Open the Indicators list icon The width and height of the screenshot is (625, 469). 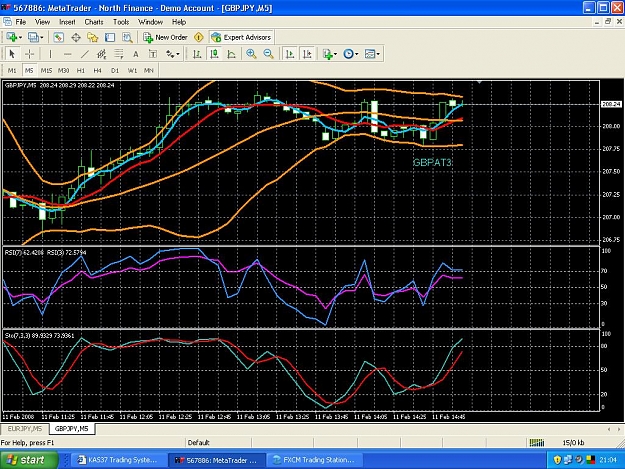[x=328, y=54]
